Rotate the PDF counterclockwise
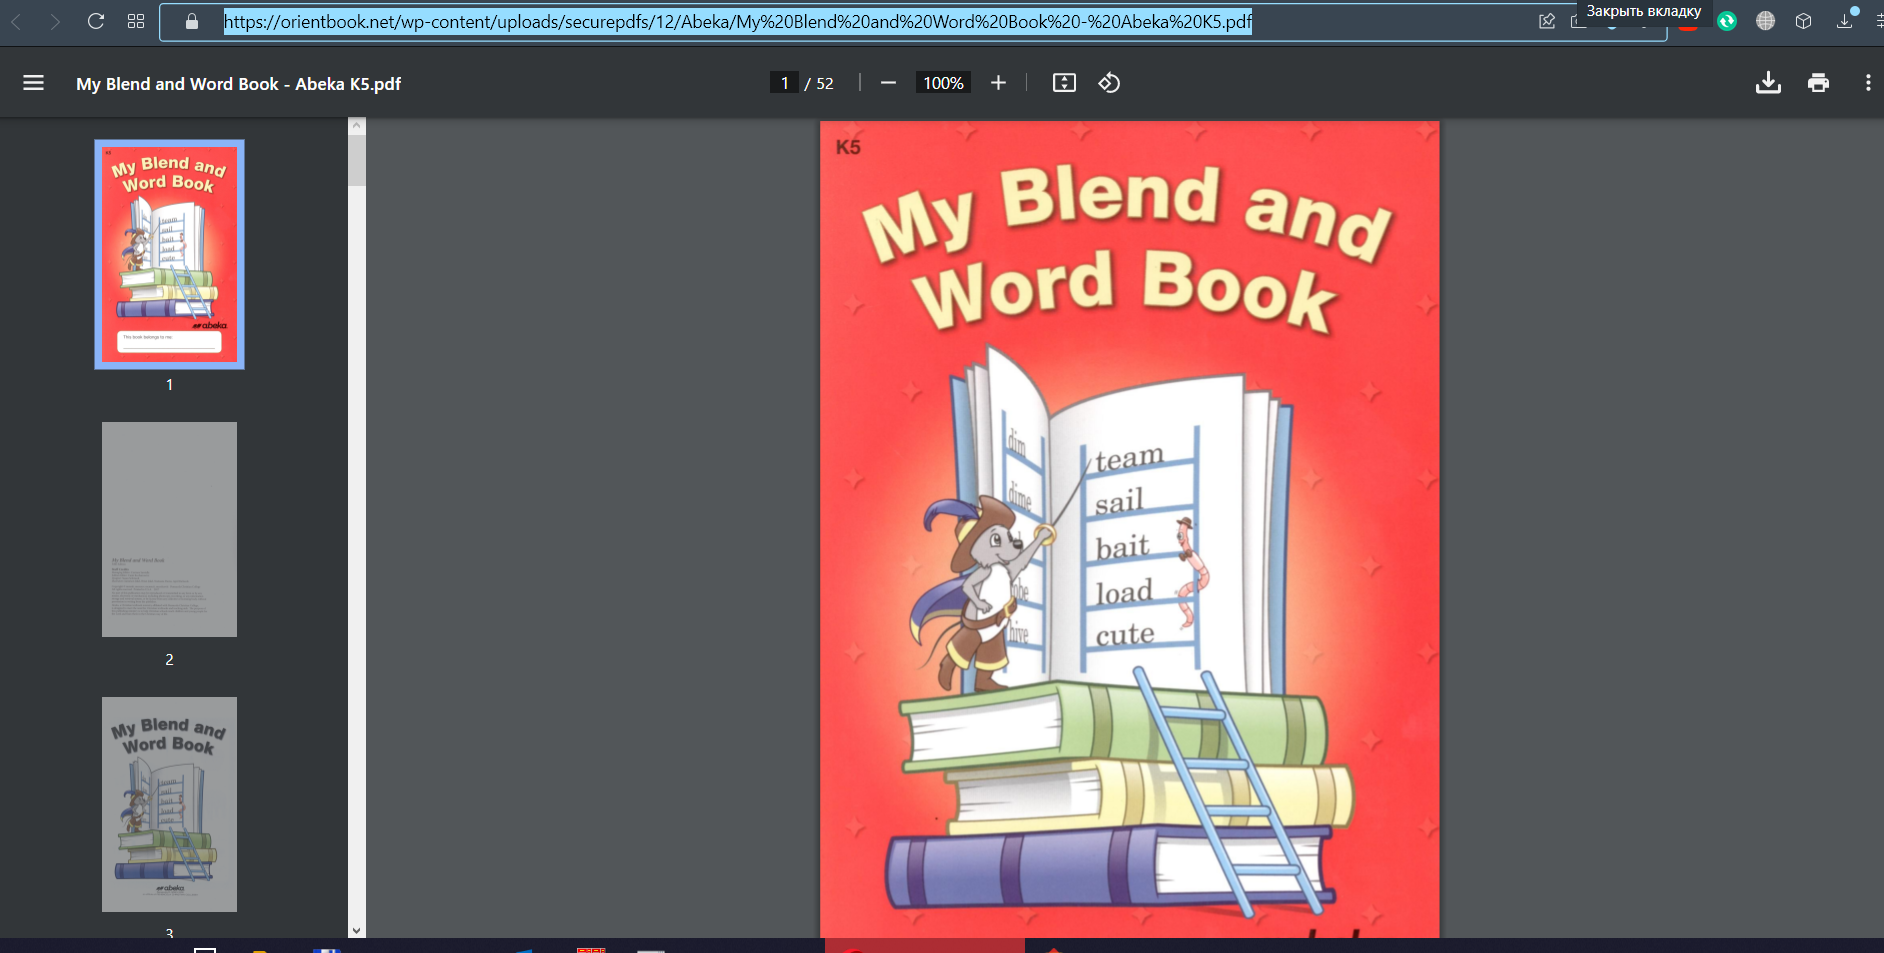The height and width of the screenshot is (953, 1884). (x=1109, y=83)
